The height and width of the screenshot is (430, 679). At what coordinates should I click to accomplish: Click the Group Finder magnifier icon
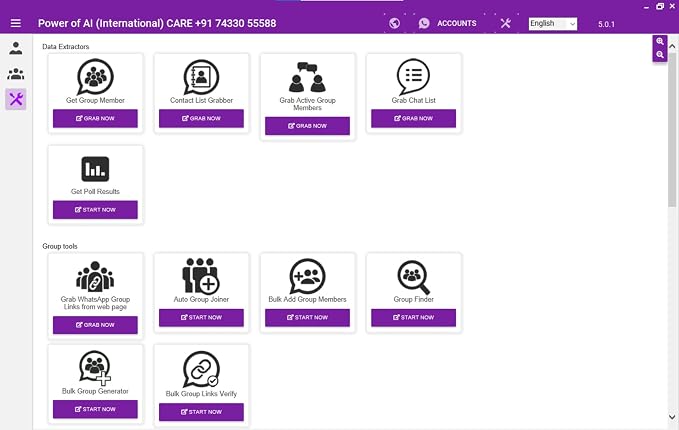(414, 277)
